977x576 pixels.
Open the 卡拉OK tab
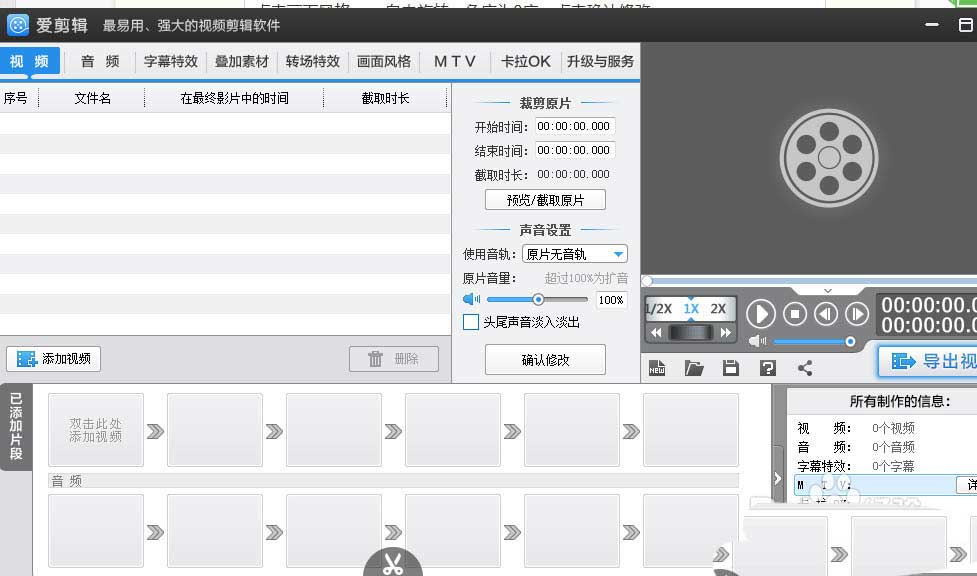(526, 61)
